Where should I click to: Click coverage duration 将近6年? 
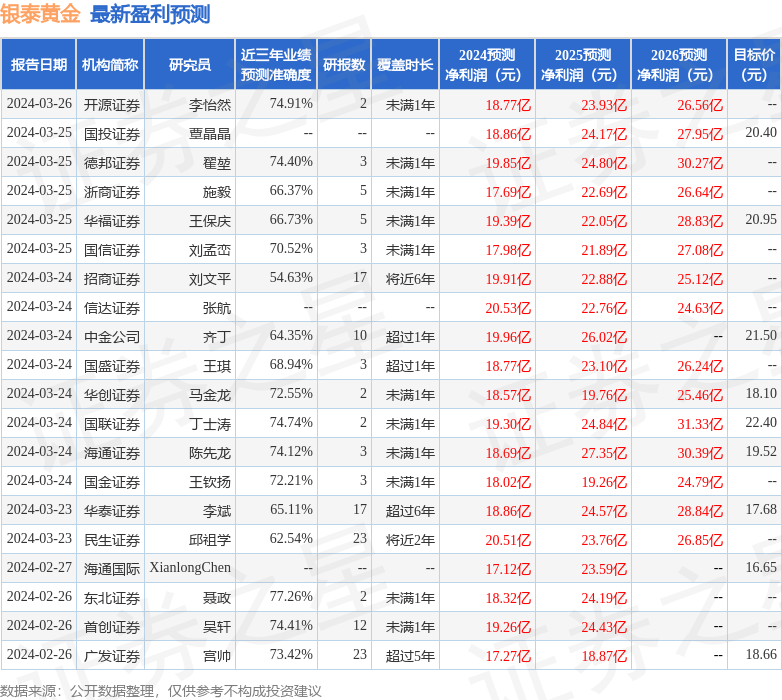pyautogui.click(x=410, y=278)
